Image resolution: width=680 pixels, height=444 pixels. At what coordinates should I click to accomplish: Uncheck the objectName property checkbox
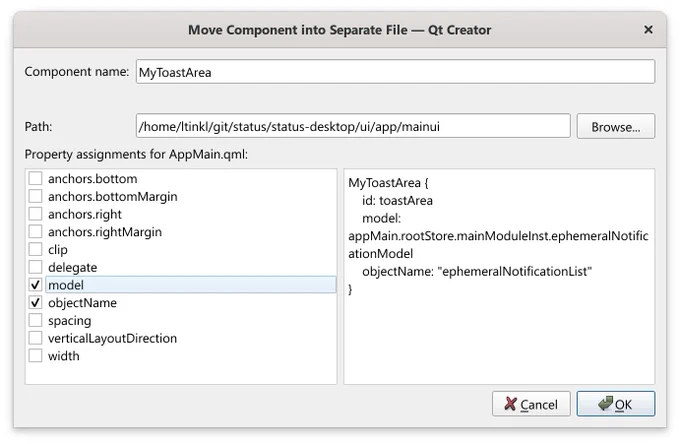point(35,303)
